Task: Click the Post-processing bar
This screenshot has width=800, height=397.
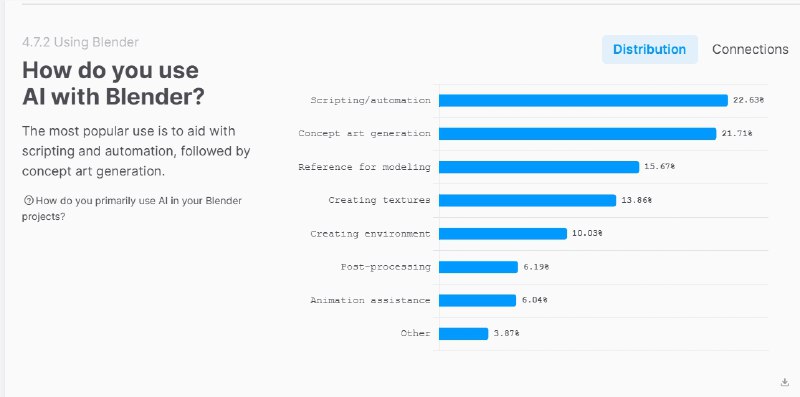Action: [478, 267]
